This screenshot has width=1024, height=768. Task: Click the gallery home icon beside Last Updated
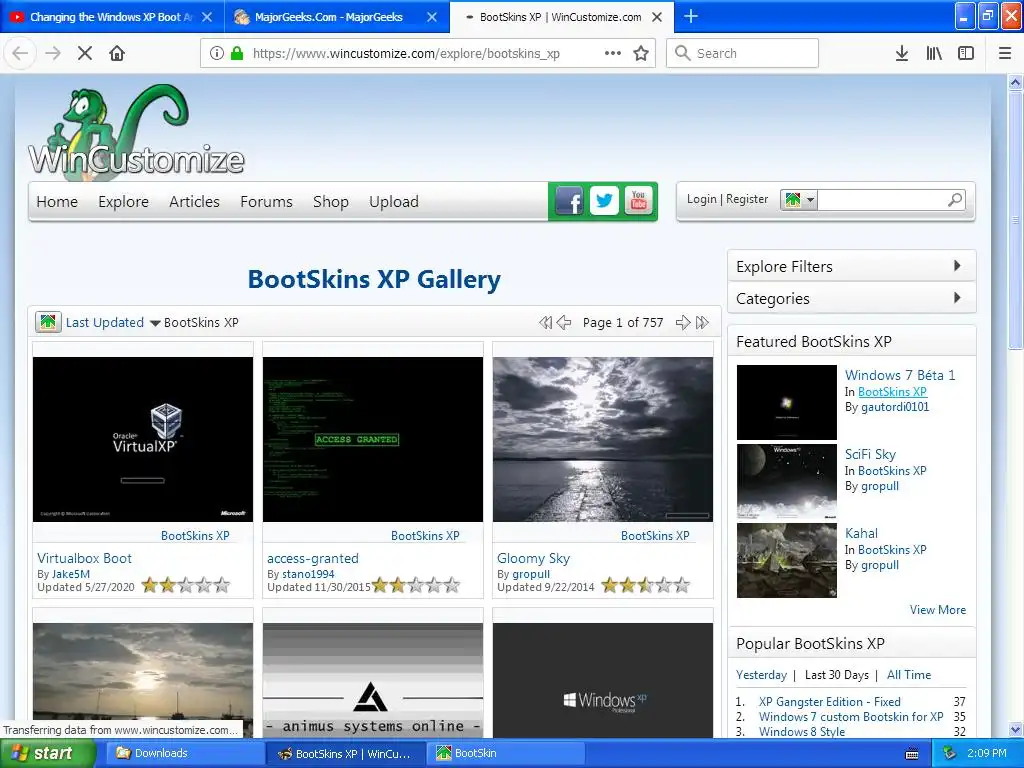(x=48, y=322)
